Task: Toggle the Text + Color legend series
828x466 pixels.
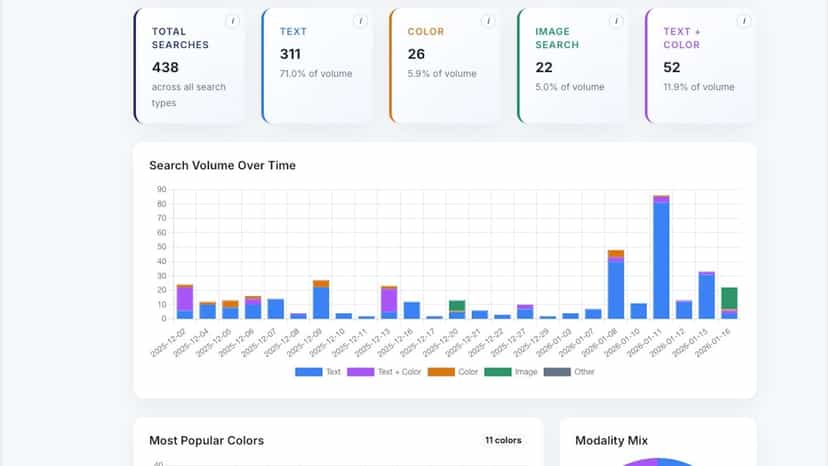Action: (x=384, y=372)
